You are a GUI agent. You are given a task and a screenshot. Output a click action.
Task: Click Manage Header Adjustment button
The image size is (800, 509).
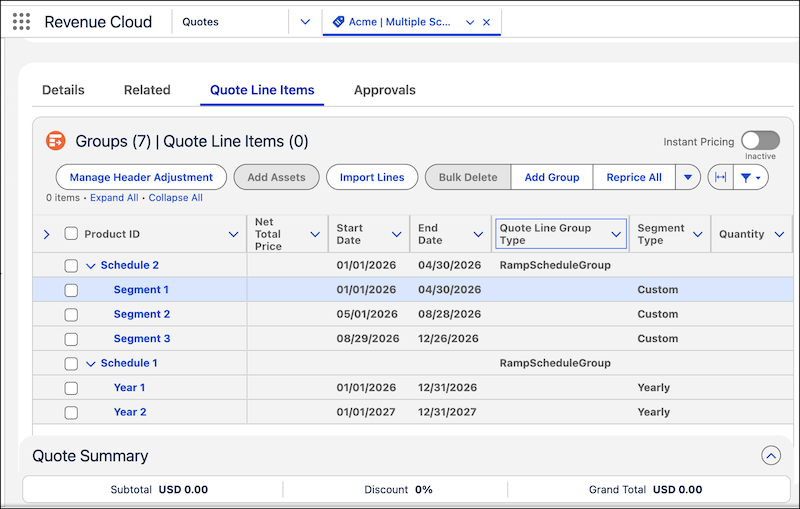[x=141, y=177]
